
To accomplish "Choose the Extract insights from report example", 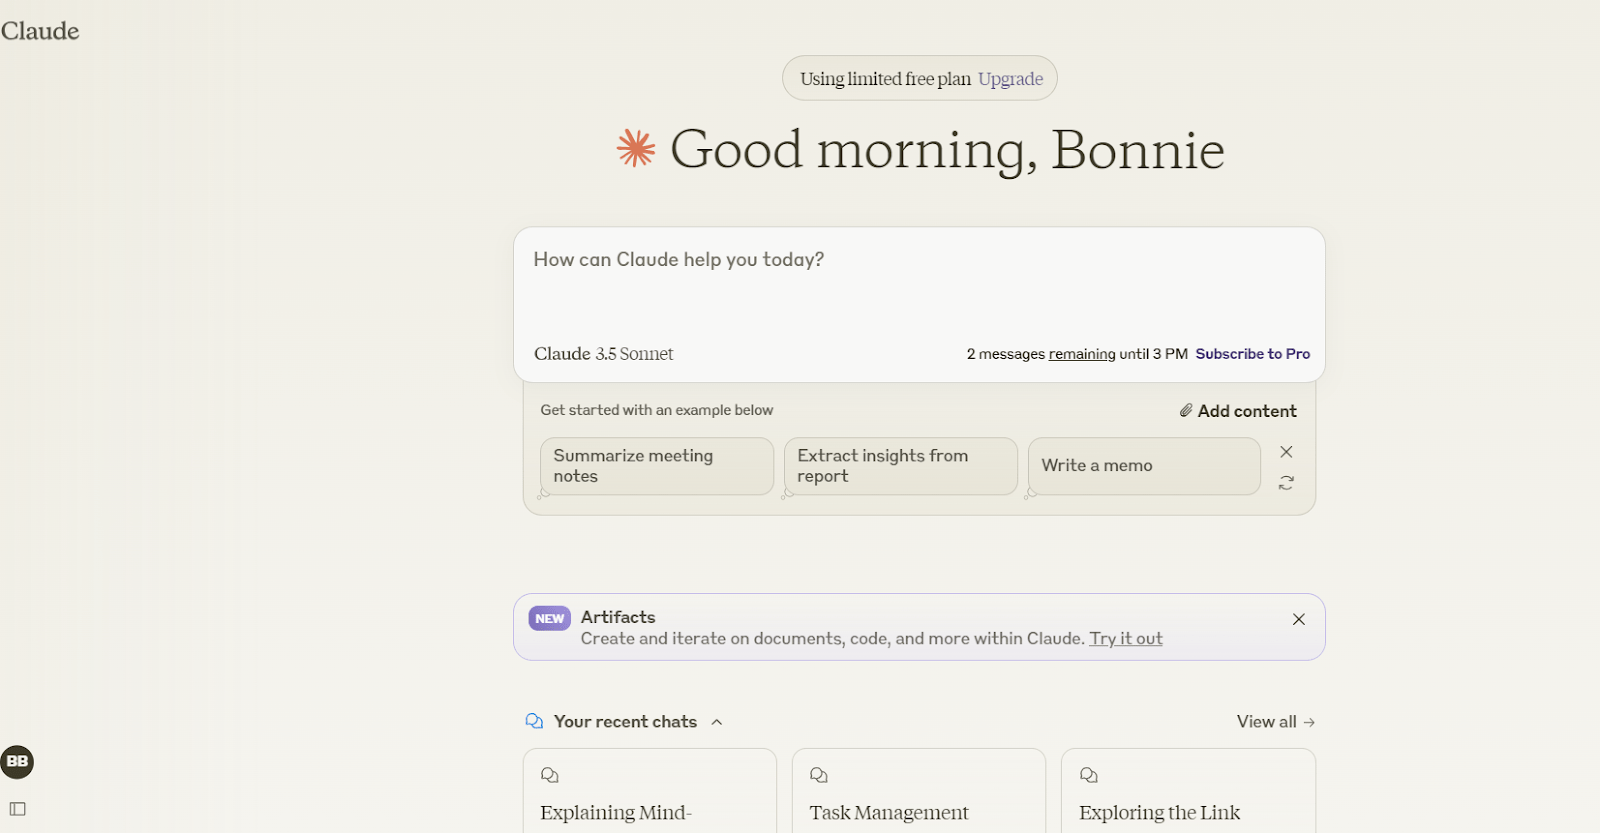I will [x=900, y=466].
